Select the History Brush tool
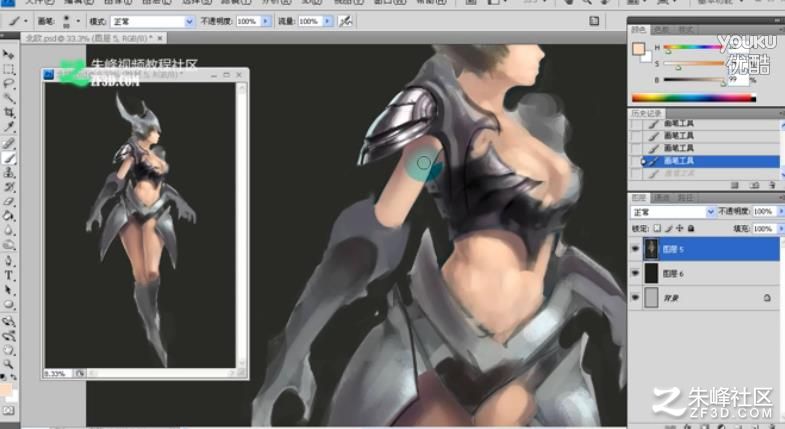The height and width of the screenshot is (429, 785). click(8, 187)
